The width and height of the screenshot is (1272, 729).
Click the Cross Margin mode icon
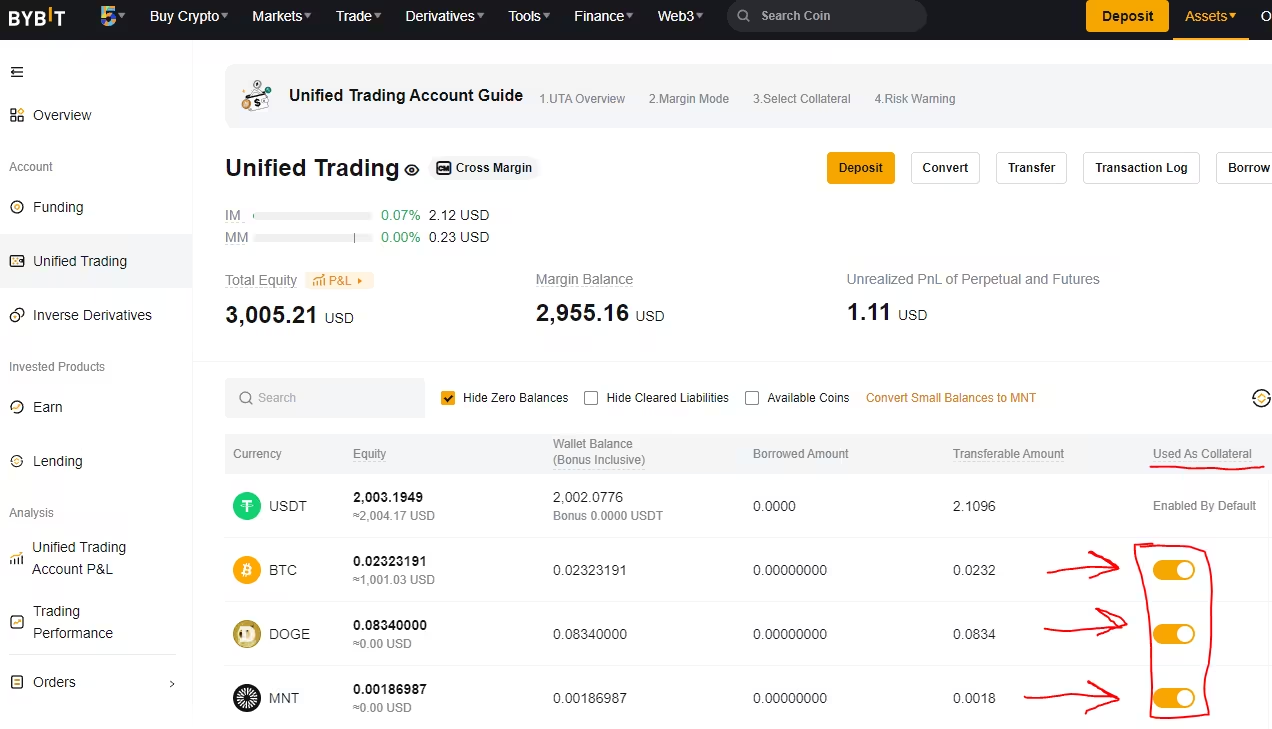(444, 168)
